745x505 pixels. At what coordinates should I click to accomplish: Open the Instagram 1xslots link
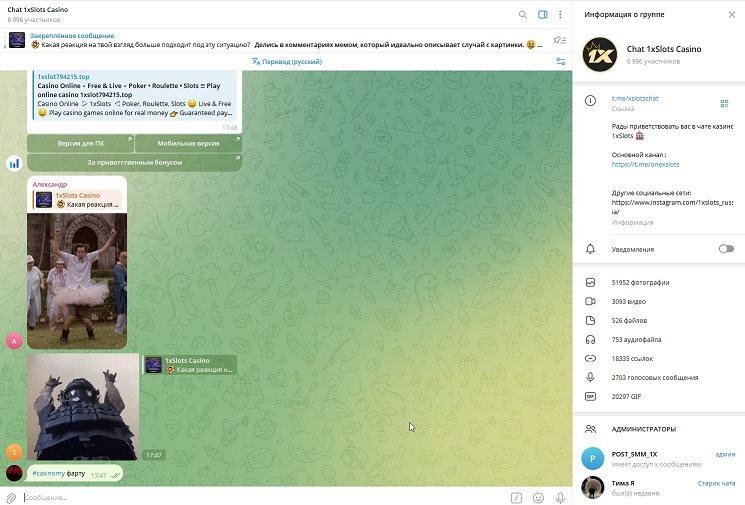[672, 207]
